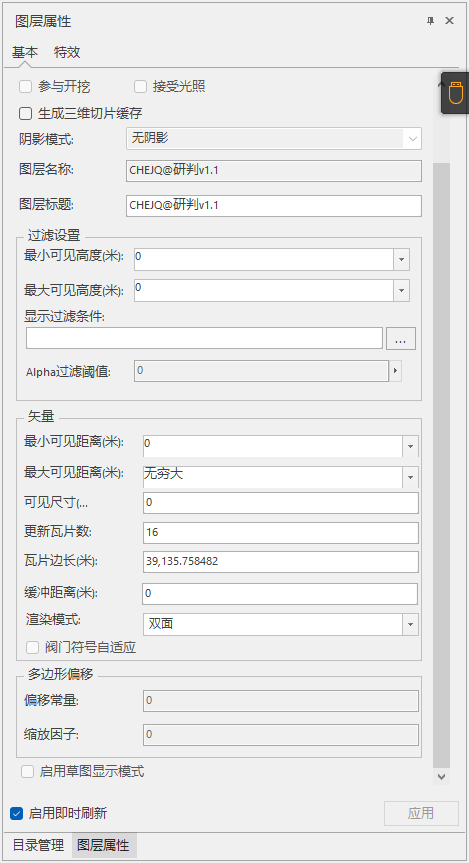The height and width of the screenshot is (863, 469).
Task: Open the 显示过滤条件 ellipsis button
Action: 401,338
